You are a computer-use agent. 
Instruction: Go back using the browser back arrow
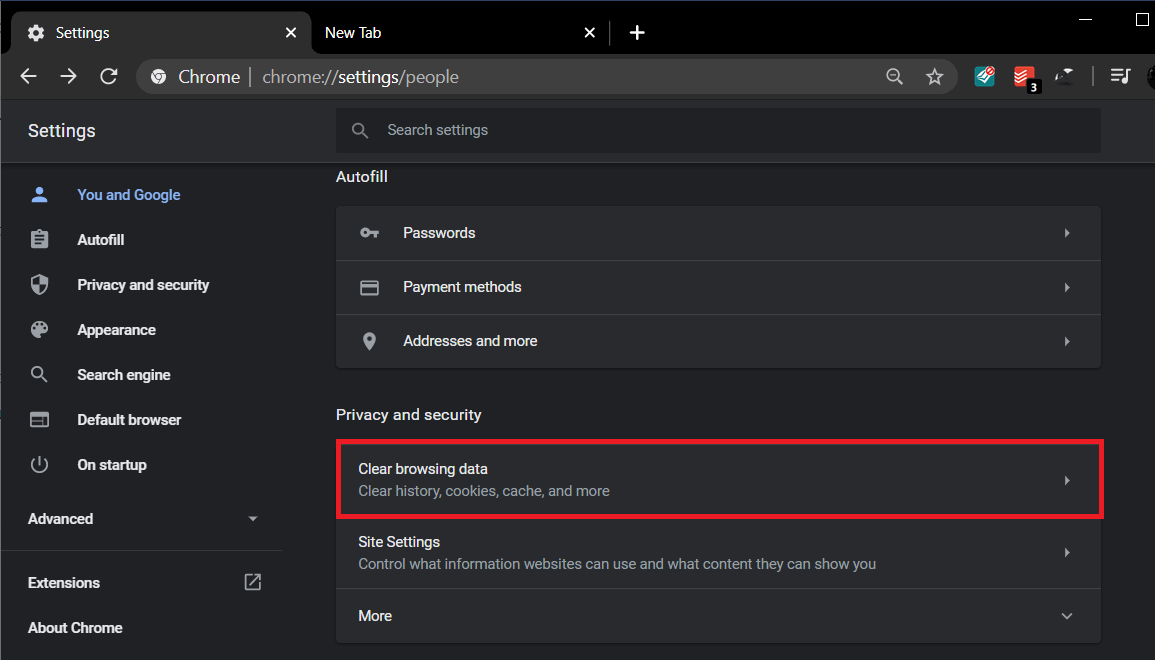tap(29, 76)
